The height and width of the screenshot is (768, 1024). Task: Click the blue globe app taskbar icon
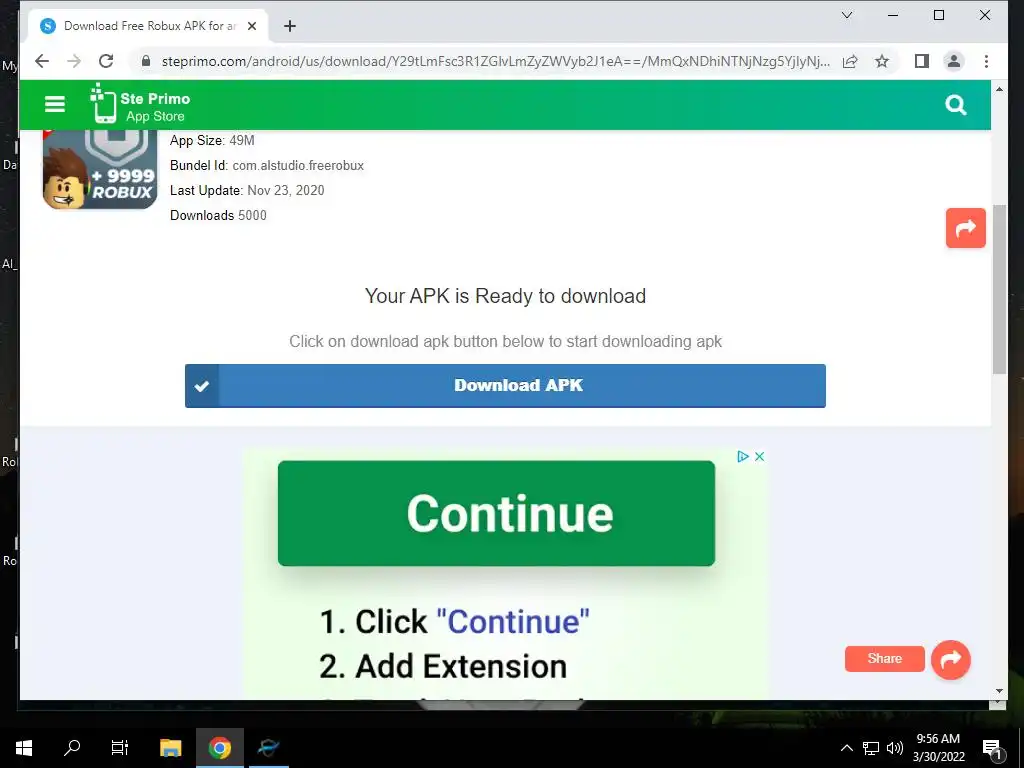(x=268, y=748)
